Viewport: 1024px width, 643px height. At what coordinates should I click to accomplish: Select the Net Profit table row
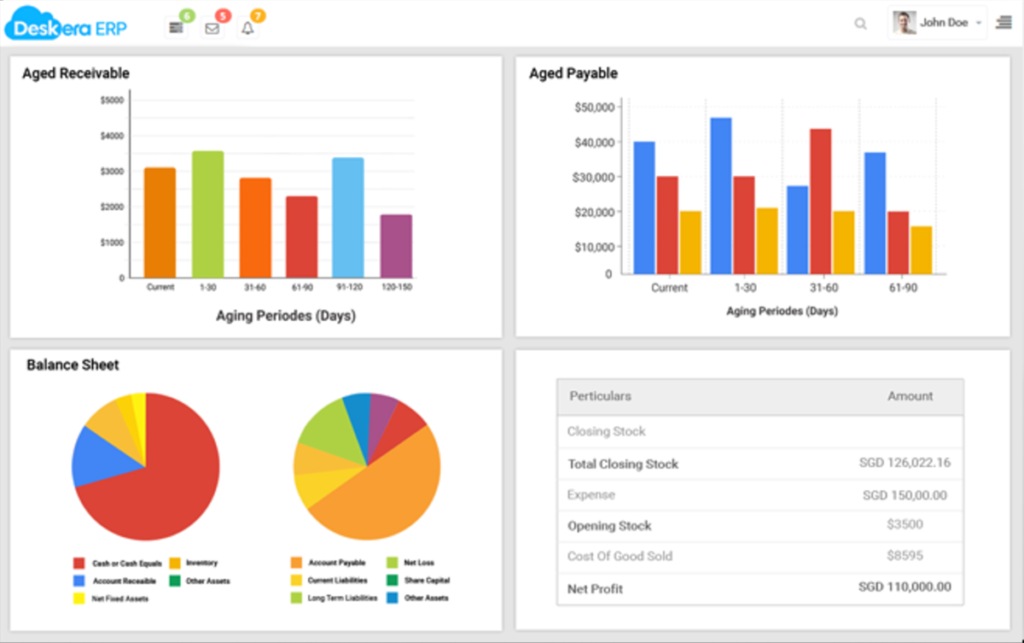pyautogui.click(x=759, y=588)
